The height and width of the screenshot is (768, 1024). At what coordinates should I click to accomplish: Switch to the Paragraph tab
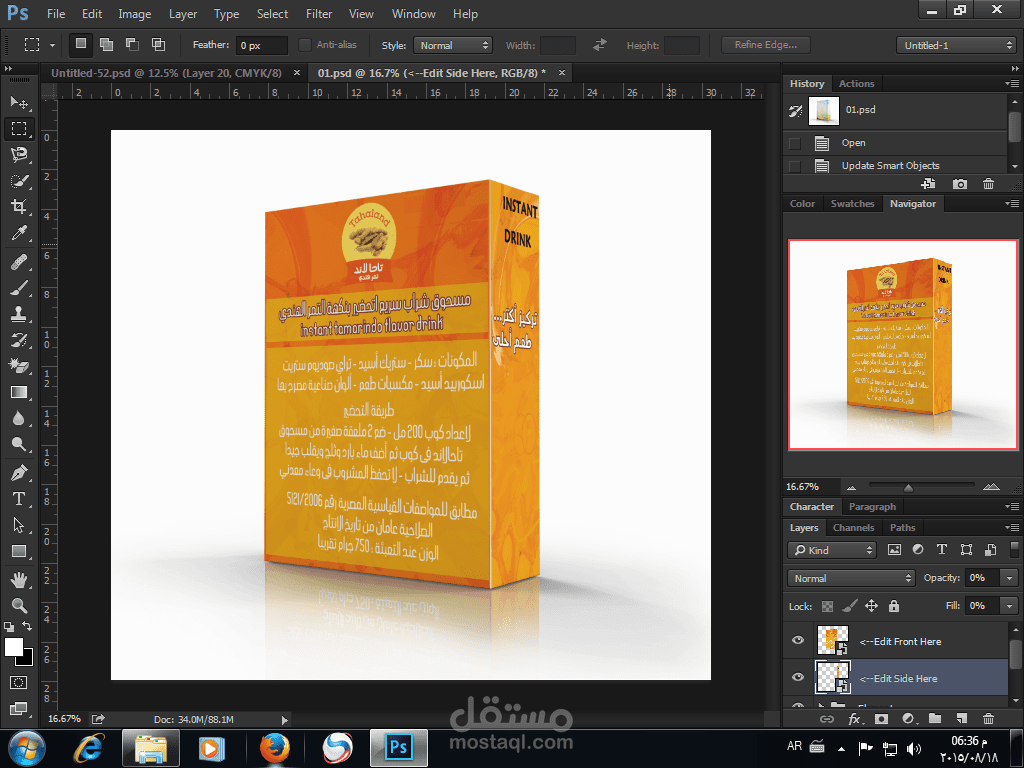pos(872,507)
